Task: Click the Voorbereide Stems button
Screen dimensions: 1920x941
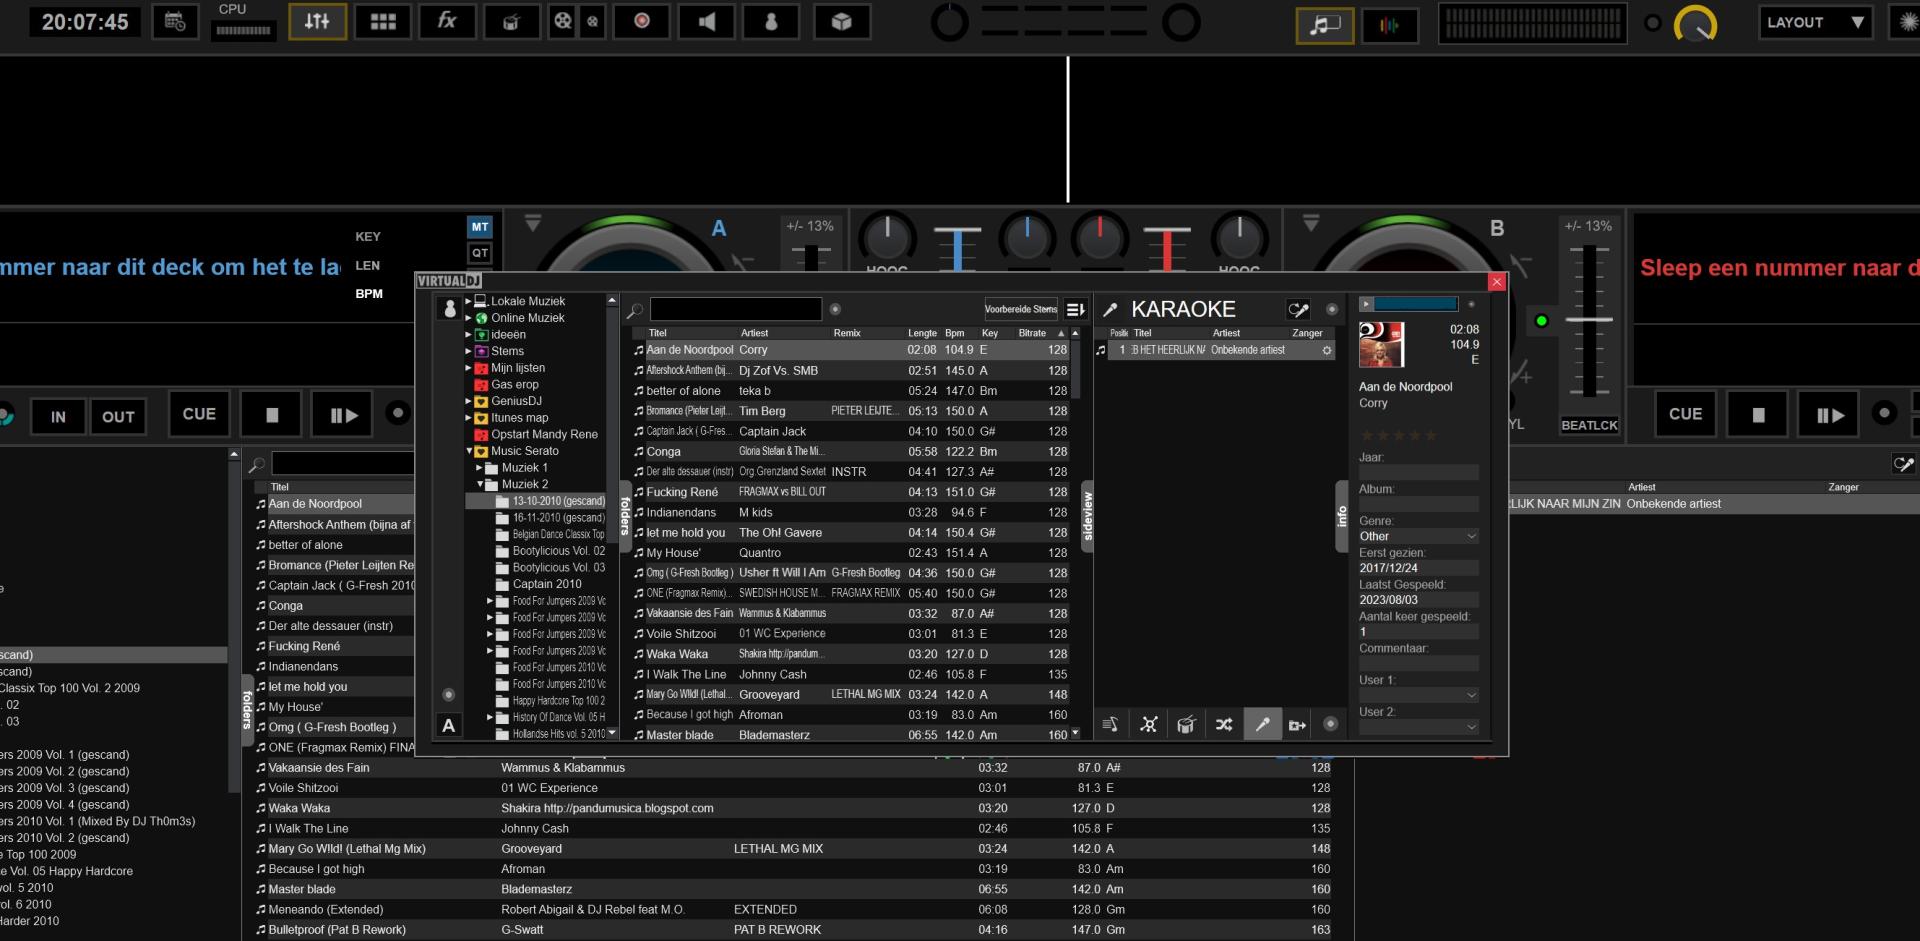Action: [x=1020, y=309]
